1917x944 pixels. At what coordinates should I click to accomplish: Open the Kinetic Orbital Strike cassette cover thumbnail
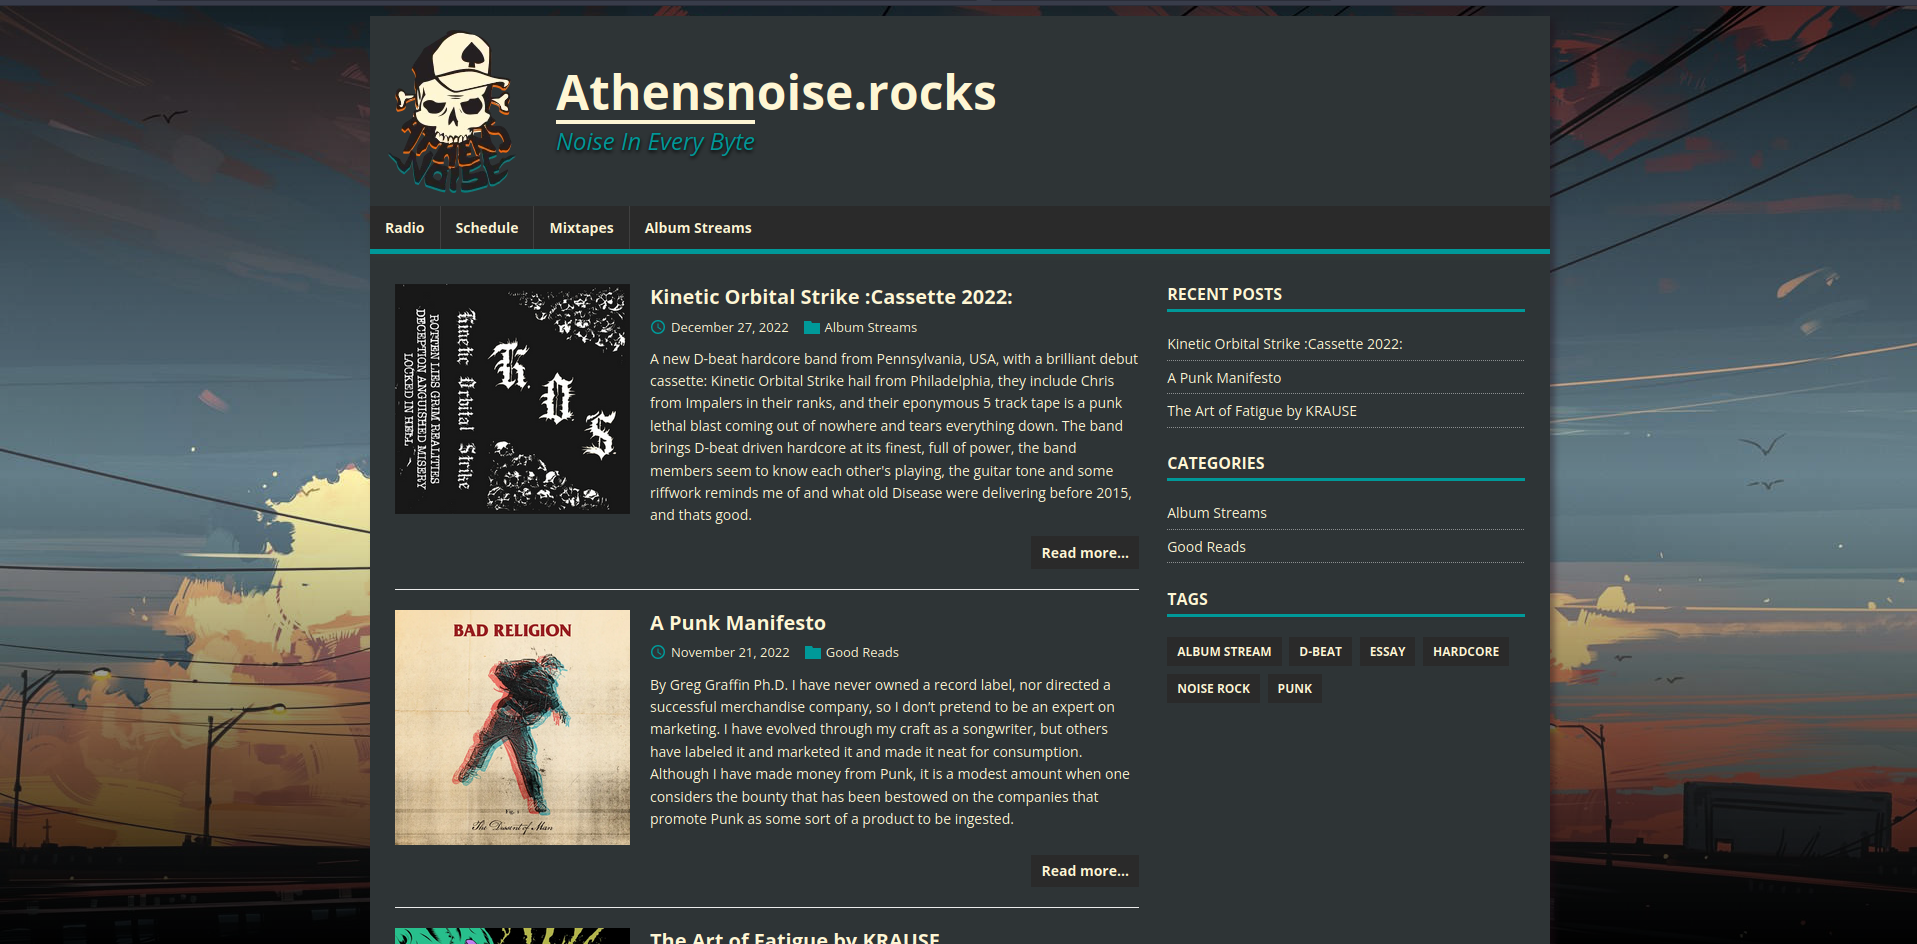tap(512, 399)
